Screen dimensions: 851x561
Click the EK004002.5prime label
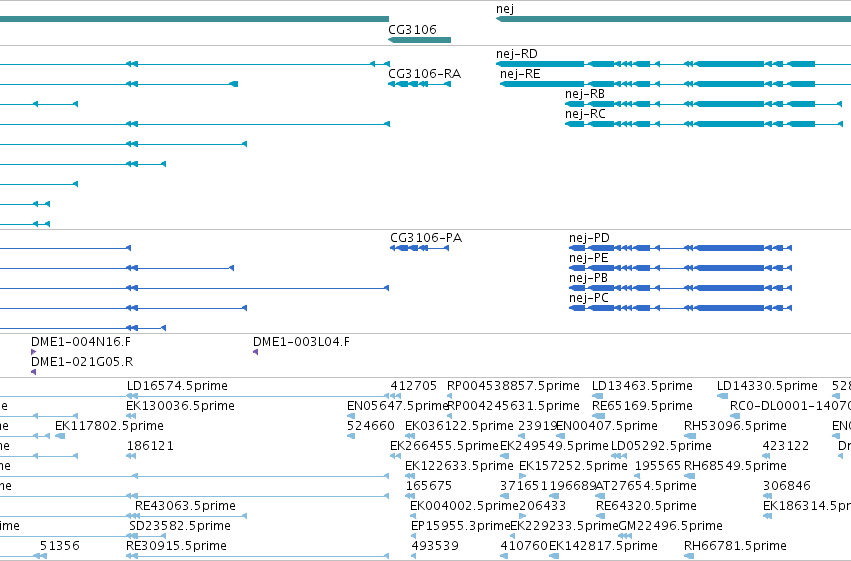click(464, 506)
